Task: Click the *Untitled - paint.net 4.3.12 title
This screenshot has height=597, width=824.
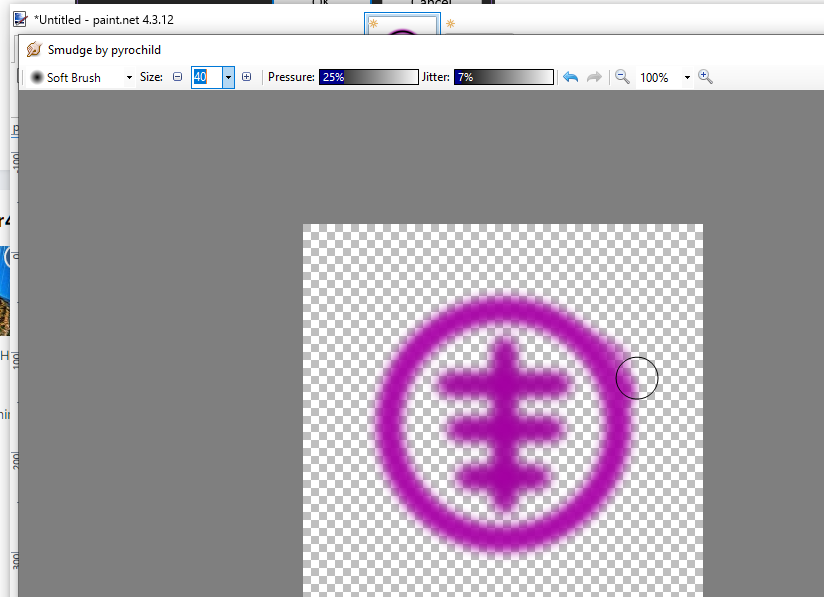Action: coord(104,20)
